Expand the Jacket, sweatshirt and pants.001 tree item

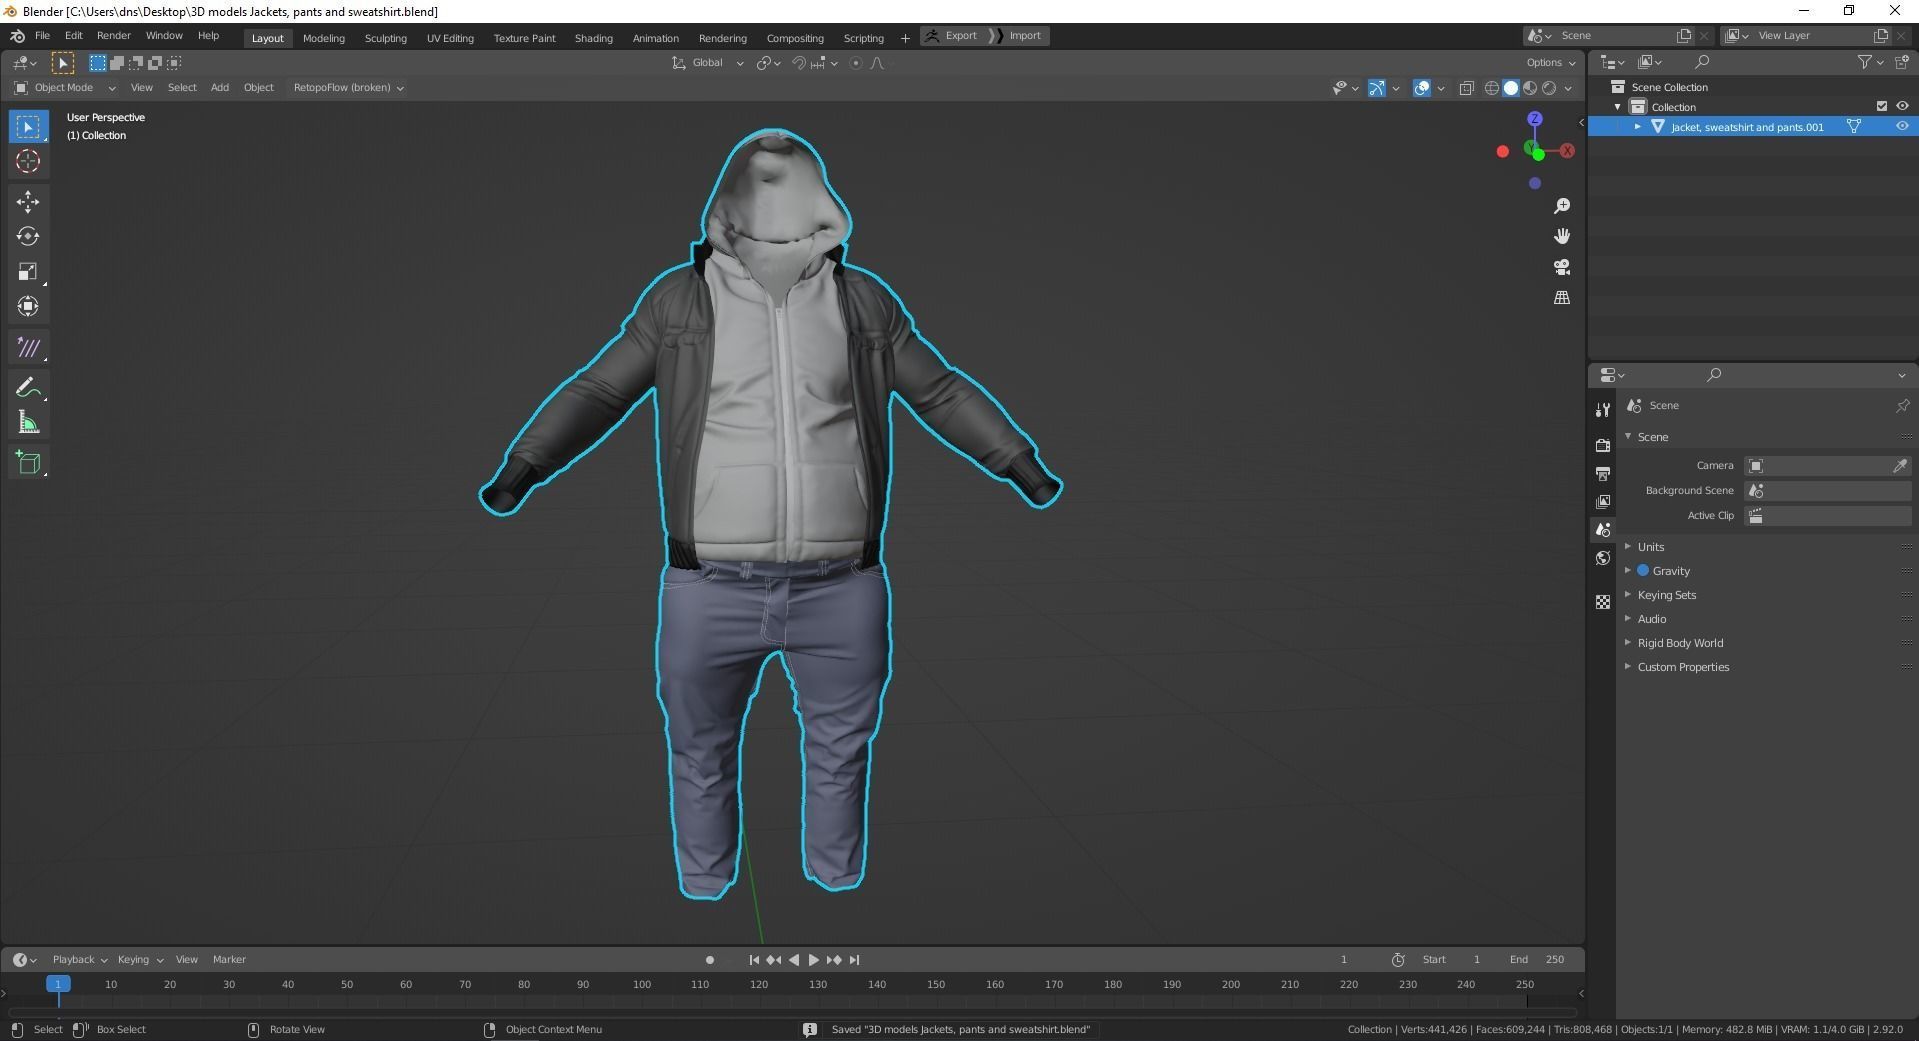click(x=1638, y=127)
